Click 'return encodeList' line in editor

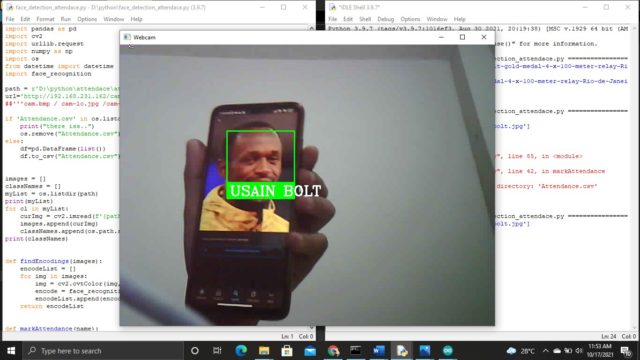coord(52,306)
